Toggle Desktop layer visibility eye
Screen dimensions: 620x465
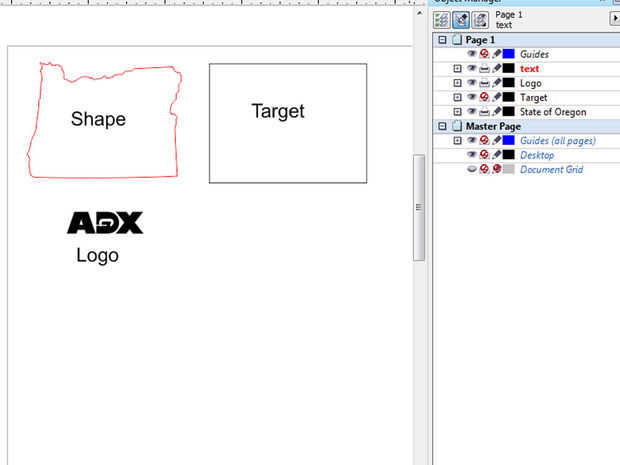[471, 155]
